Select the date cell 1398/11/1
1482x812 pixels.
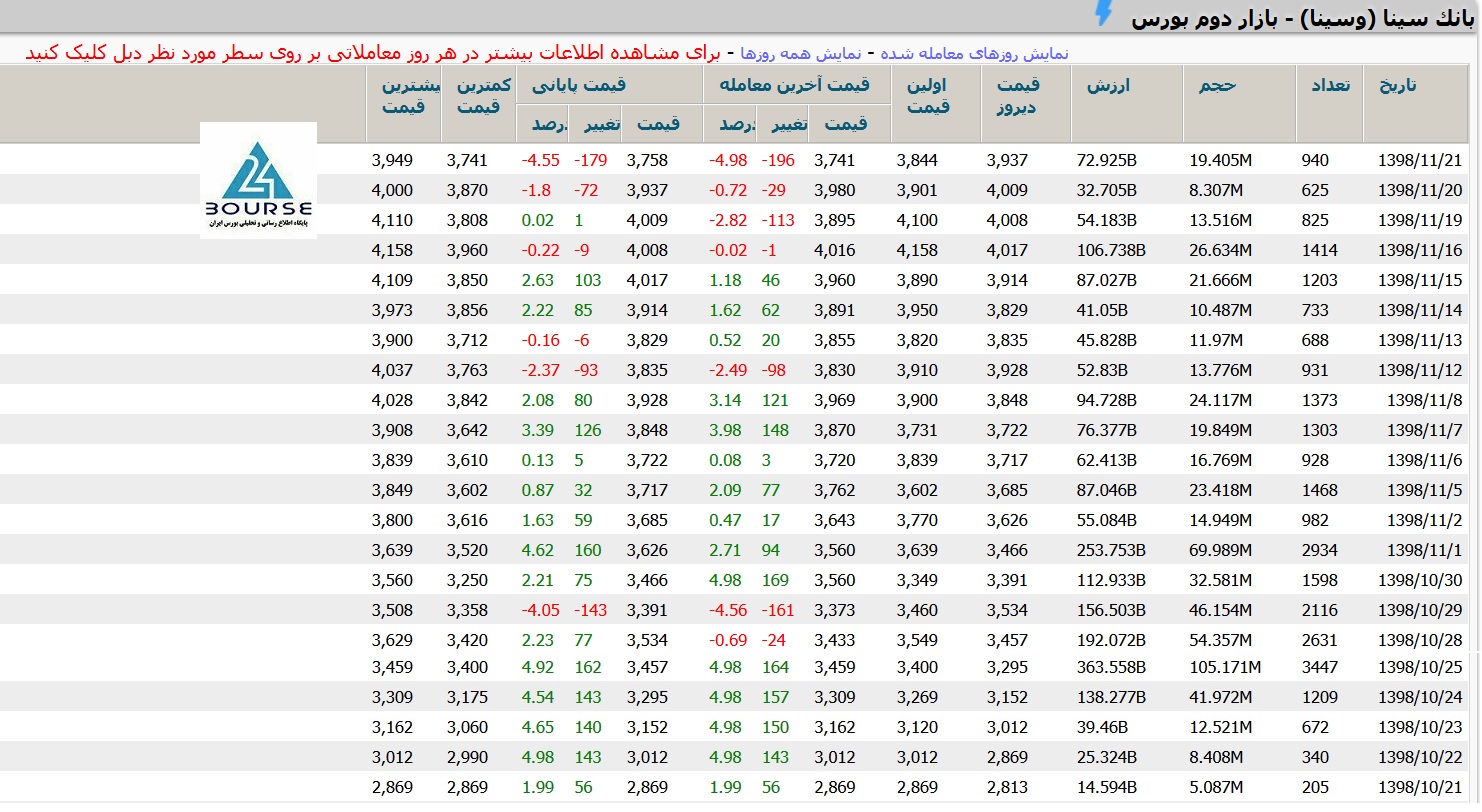click(1424, 550)
